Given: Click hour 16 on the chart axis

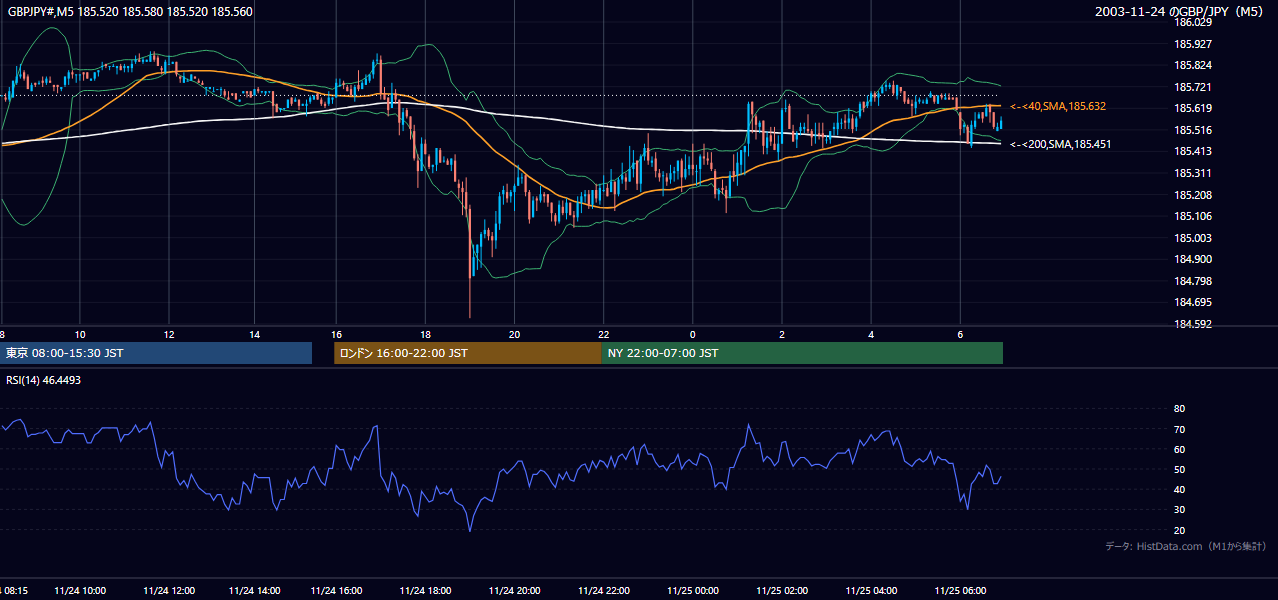Looking at the screenshot, I should pyautogui.click(x=337, y=334).
